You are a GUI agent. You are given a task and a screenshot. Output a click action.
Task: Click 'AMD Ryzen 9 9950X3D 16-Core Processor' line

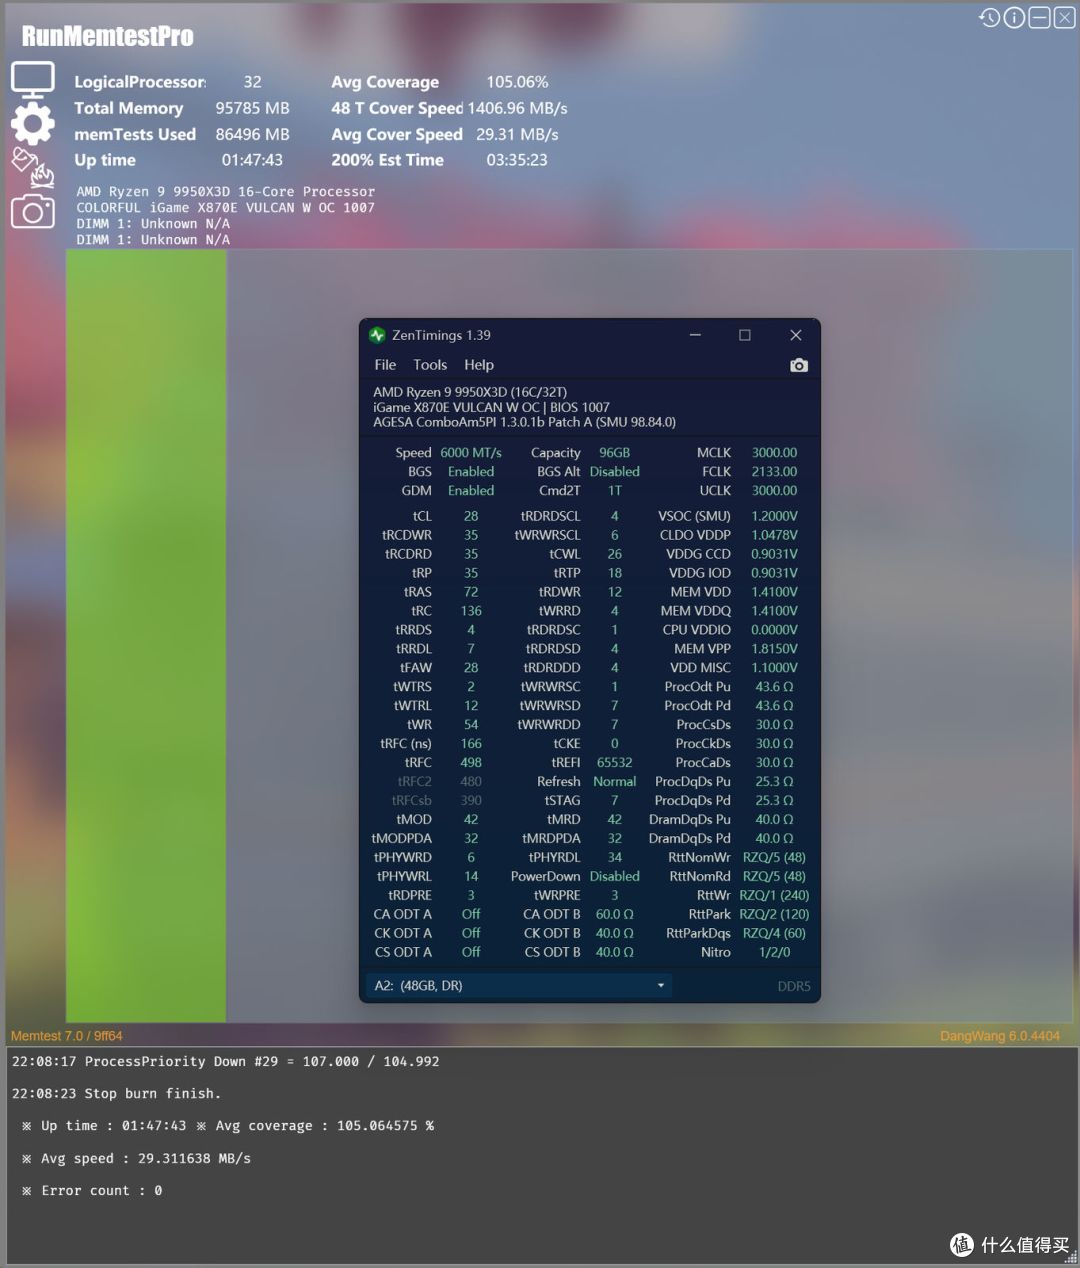point(226,192)
